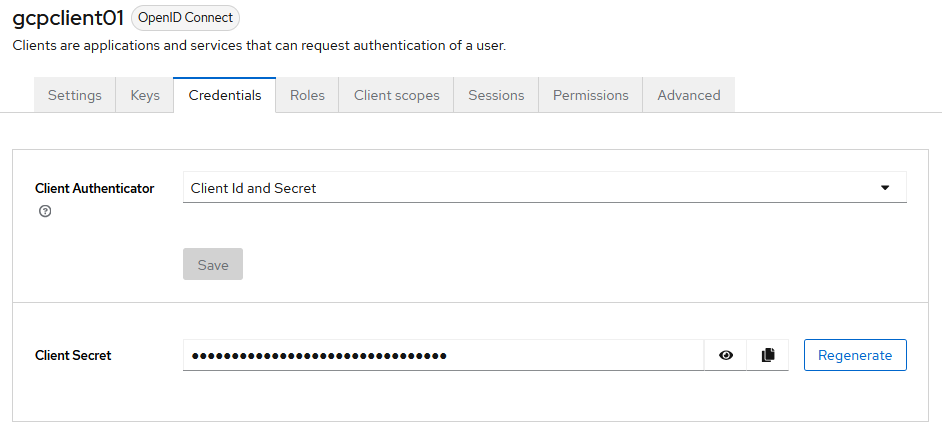Click the gcpclient01 page heading

(68, 18)
